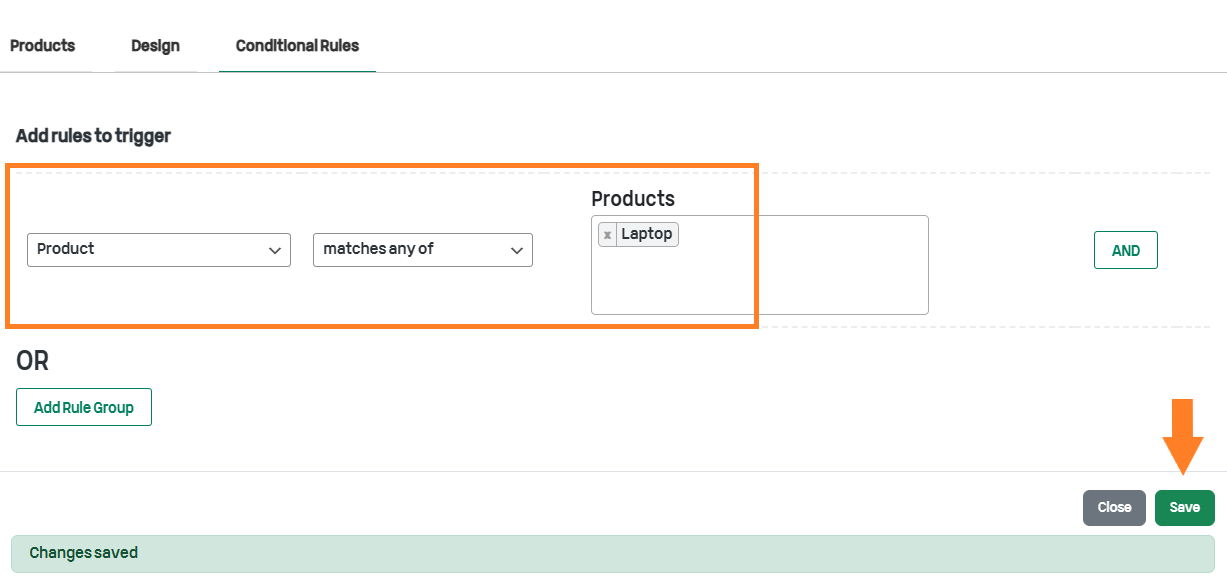The height and width of the screenshot is (582, 1227).
Task: Click the gray Close button
Action: point(1114,508)
